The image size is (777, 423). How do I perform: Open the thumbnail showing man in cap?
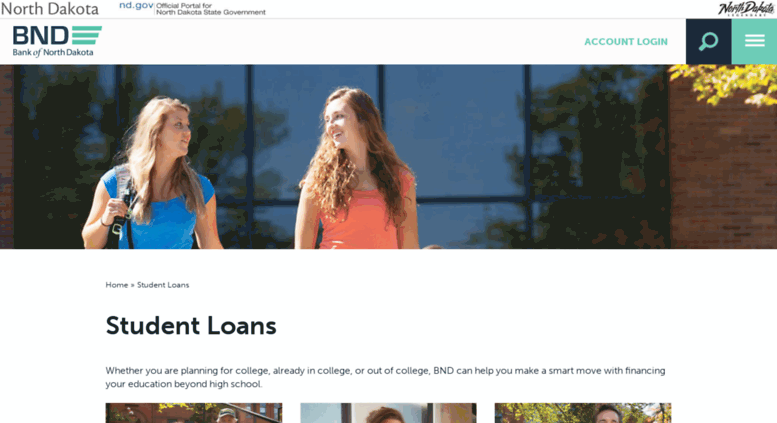pos(194,413)
